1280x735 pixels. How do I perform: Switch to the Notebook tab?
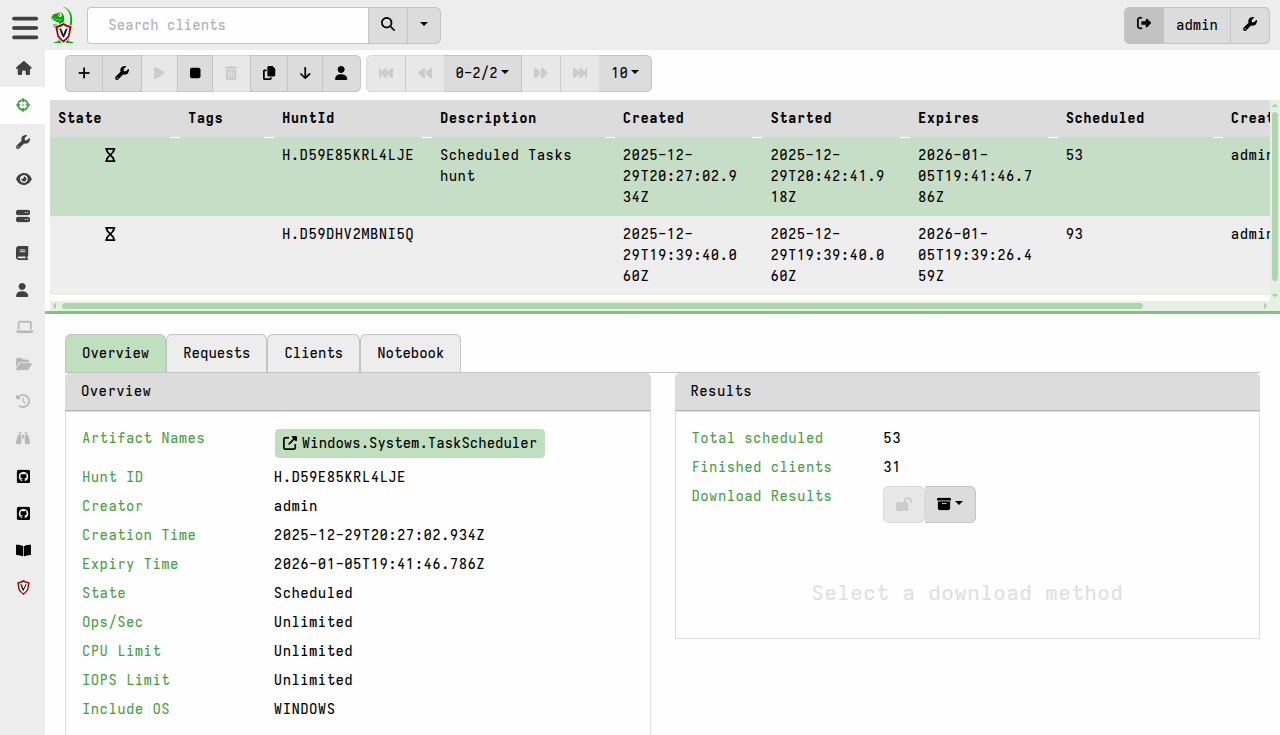coord(410,353)
